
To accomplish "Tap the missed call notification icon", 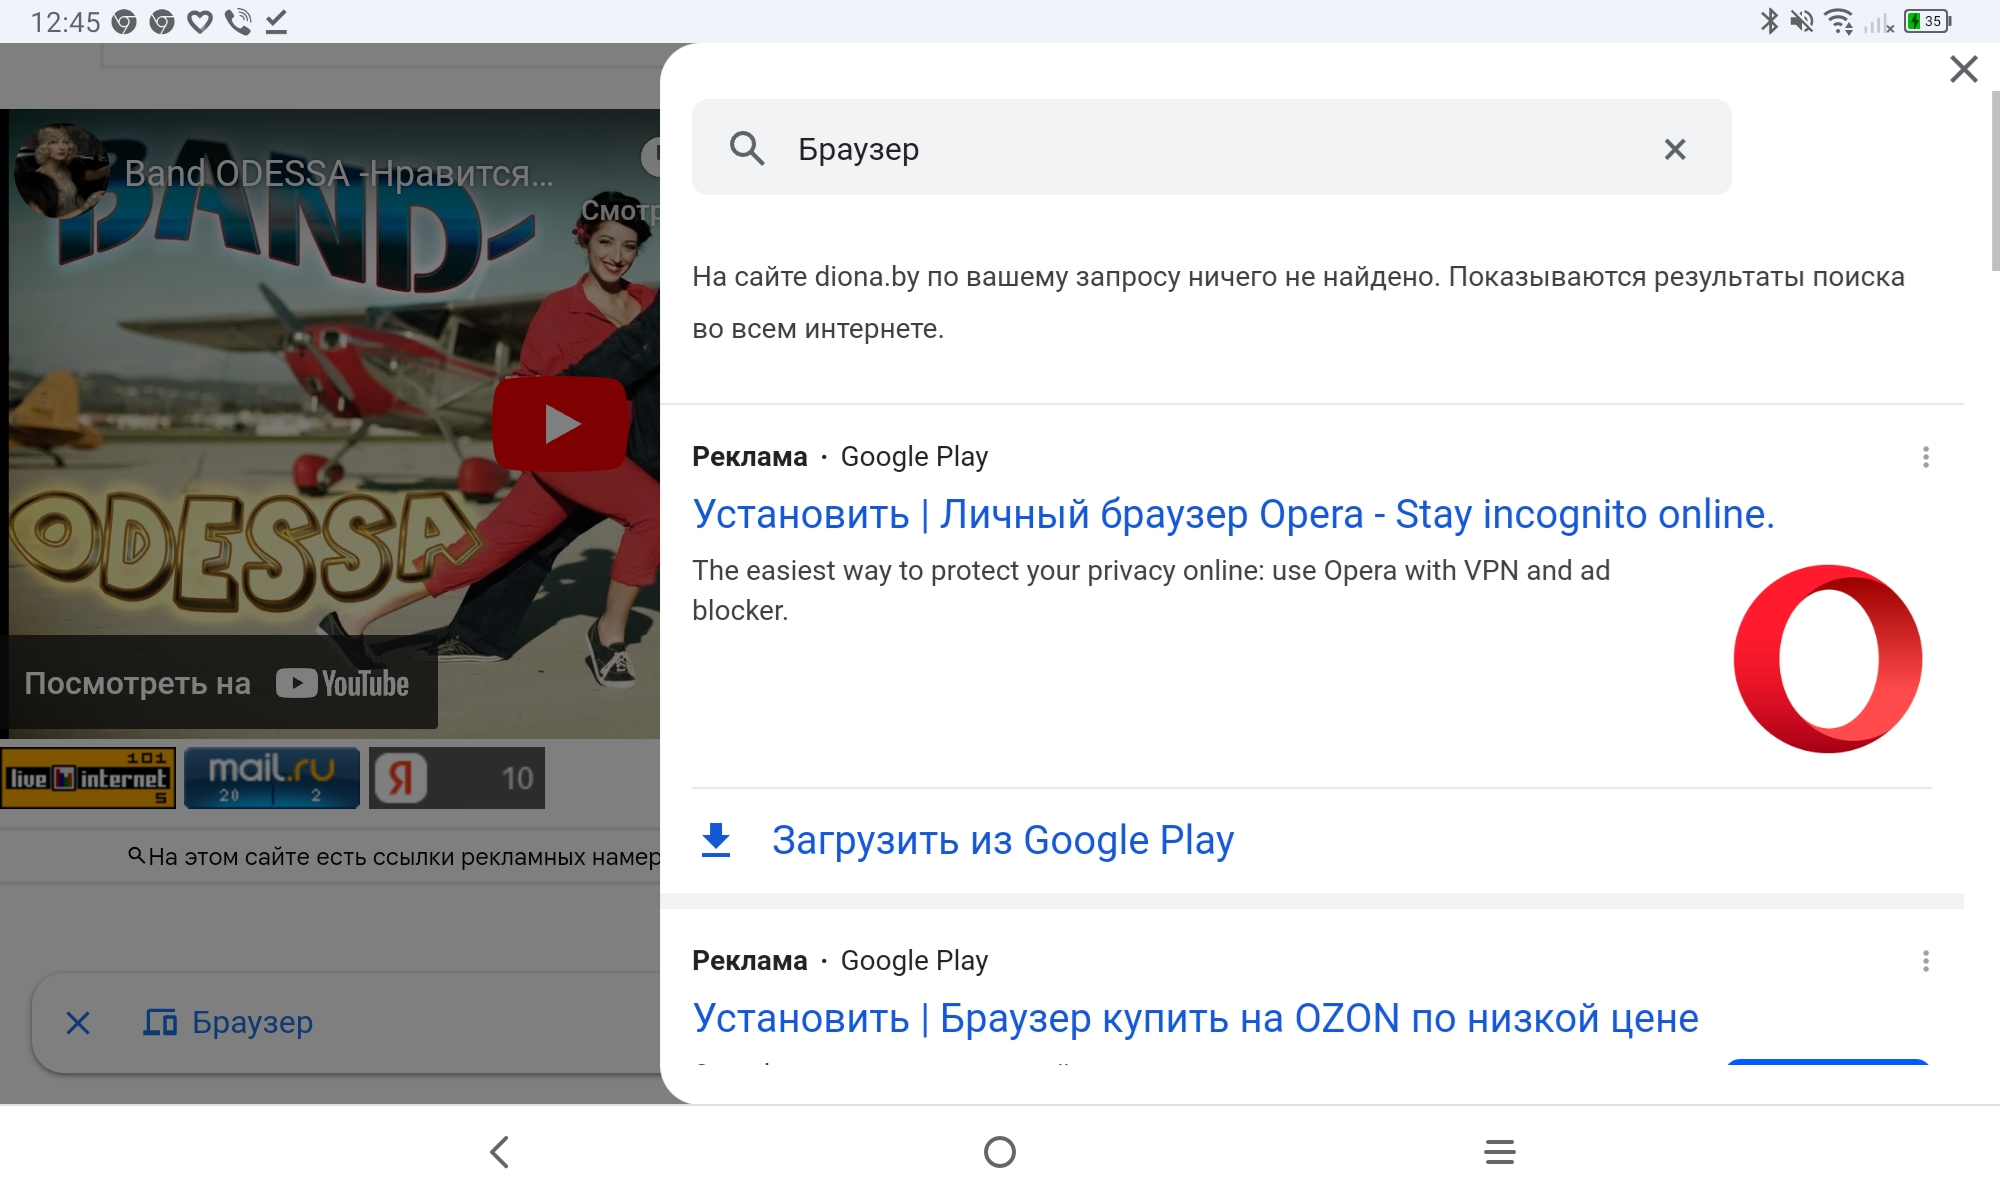I will (x=238, y=22).
